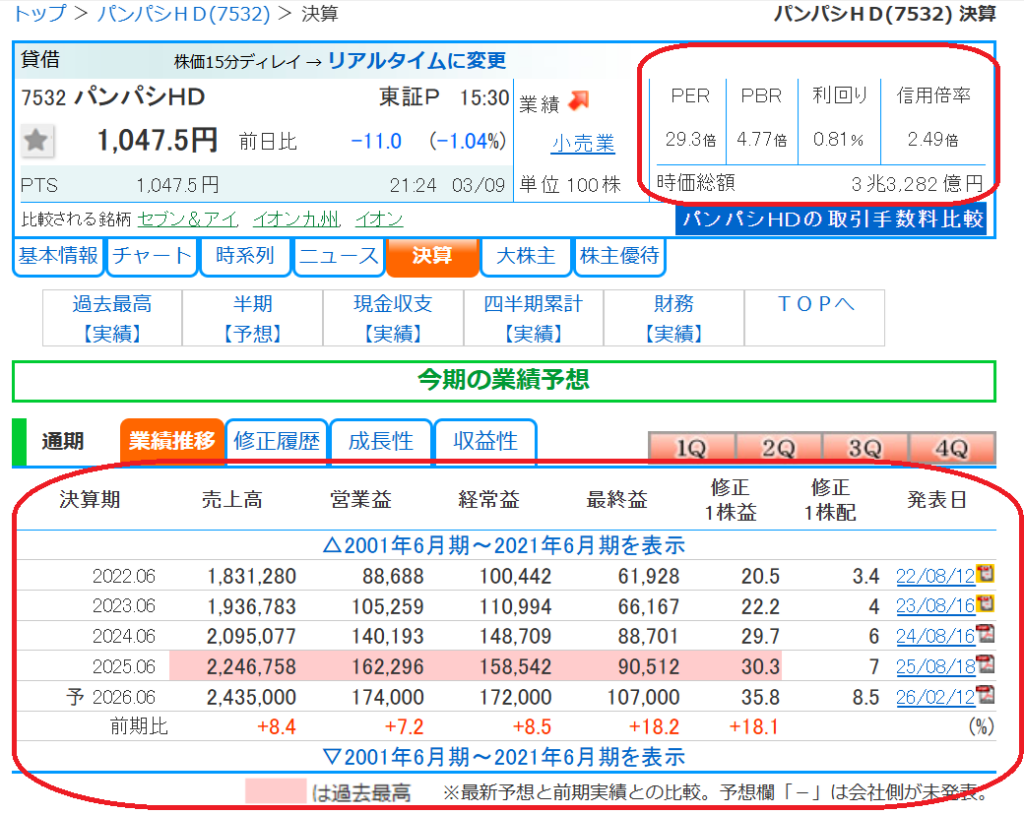This screenshot has height=814, width=1024.
Task: Go to 現金収支【実績】 section
Action: coord(393,318)
